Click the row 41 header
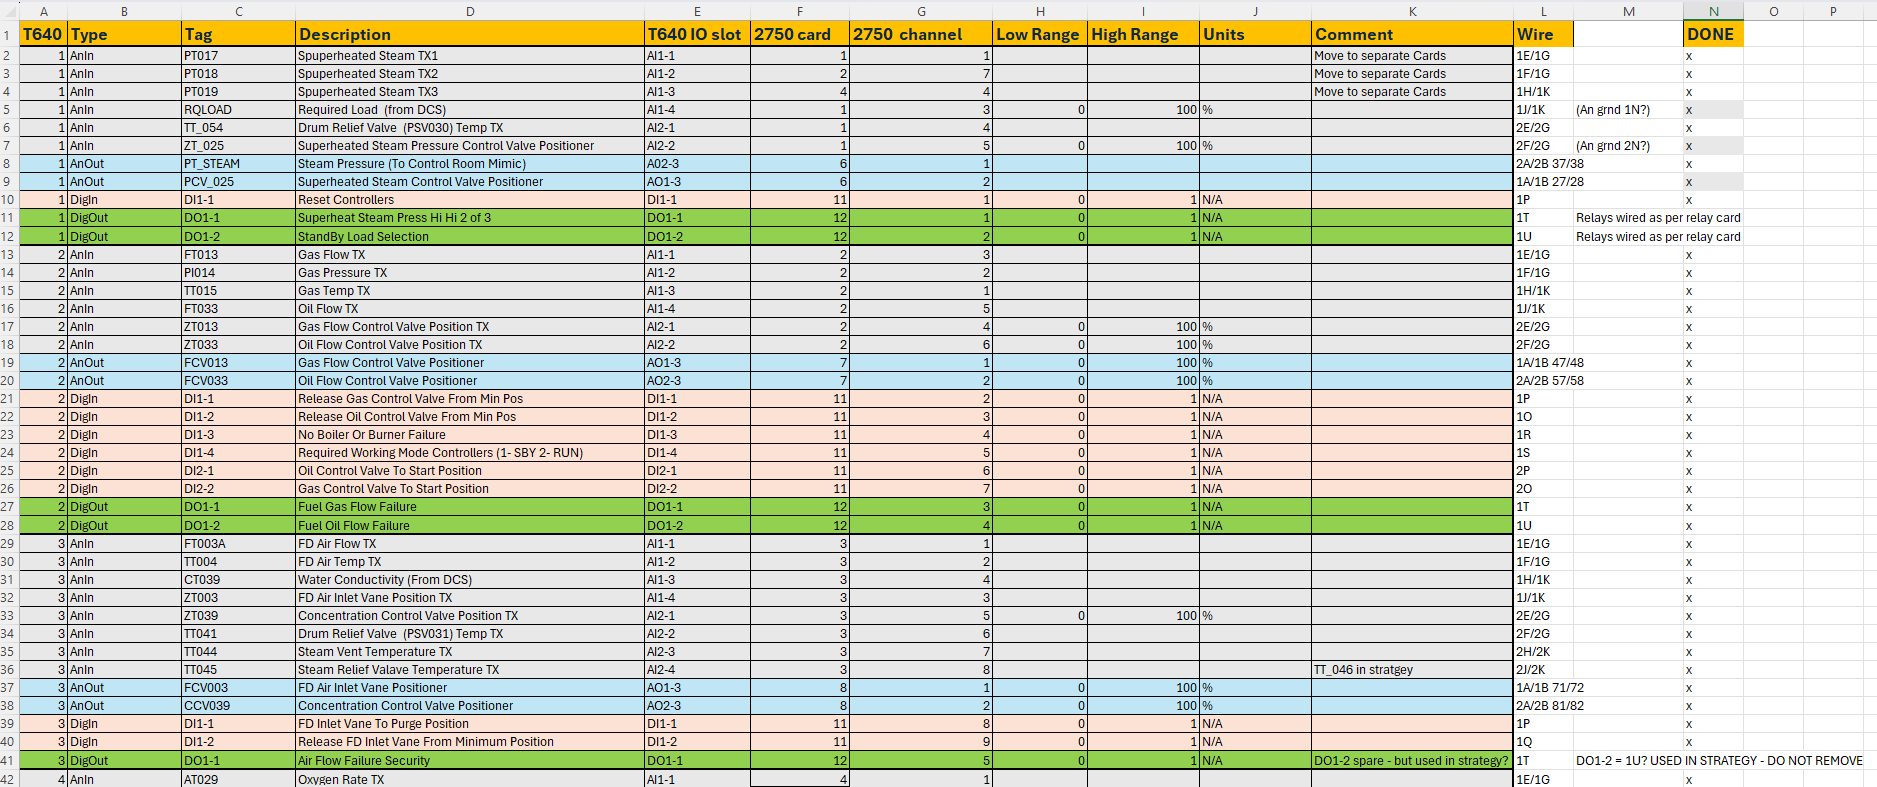 pos(8,761)
